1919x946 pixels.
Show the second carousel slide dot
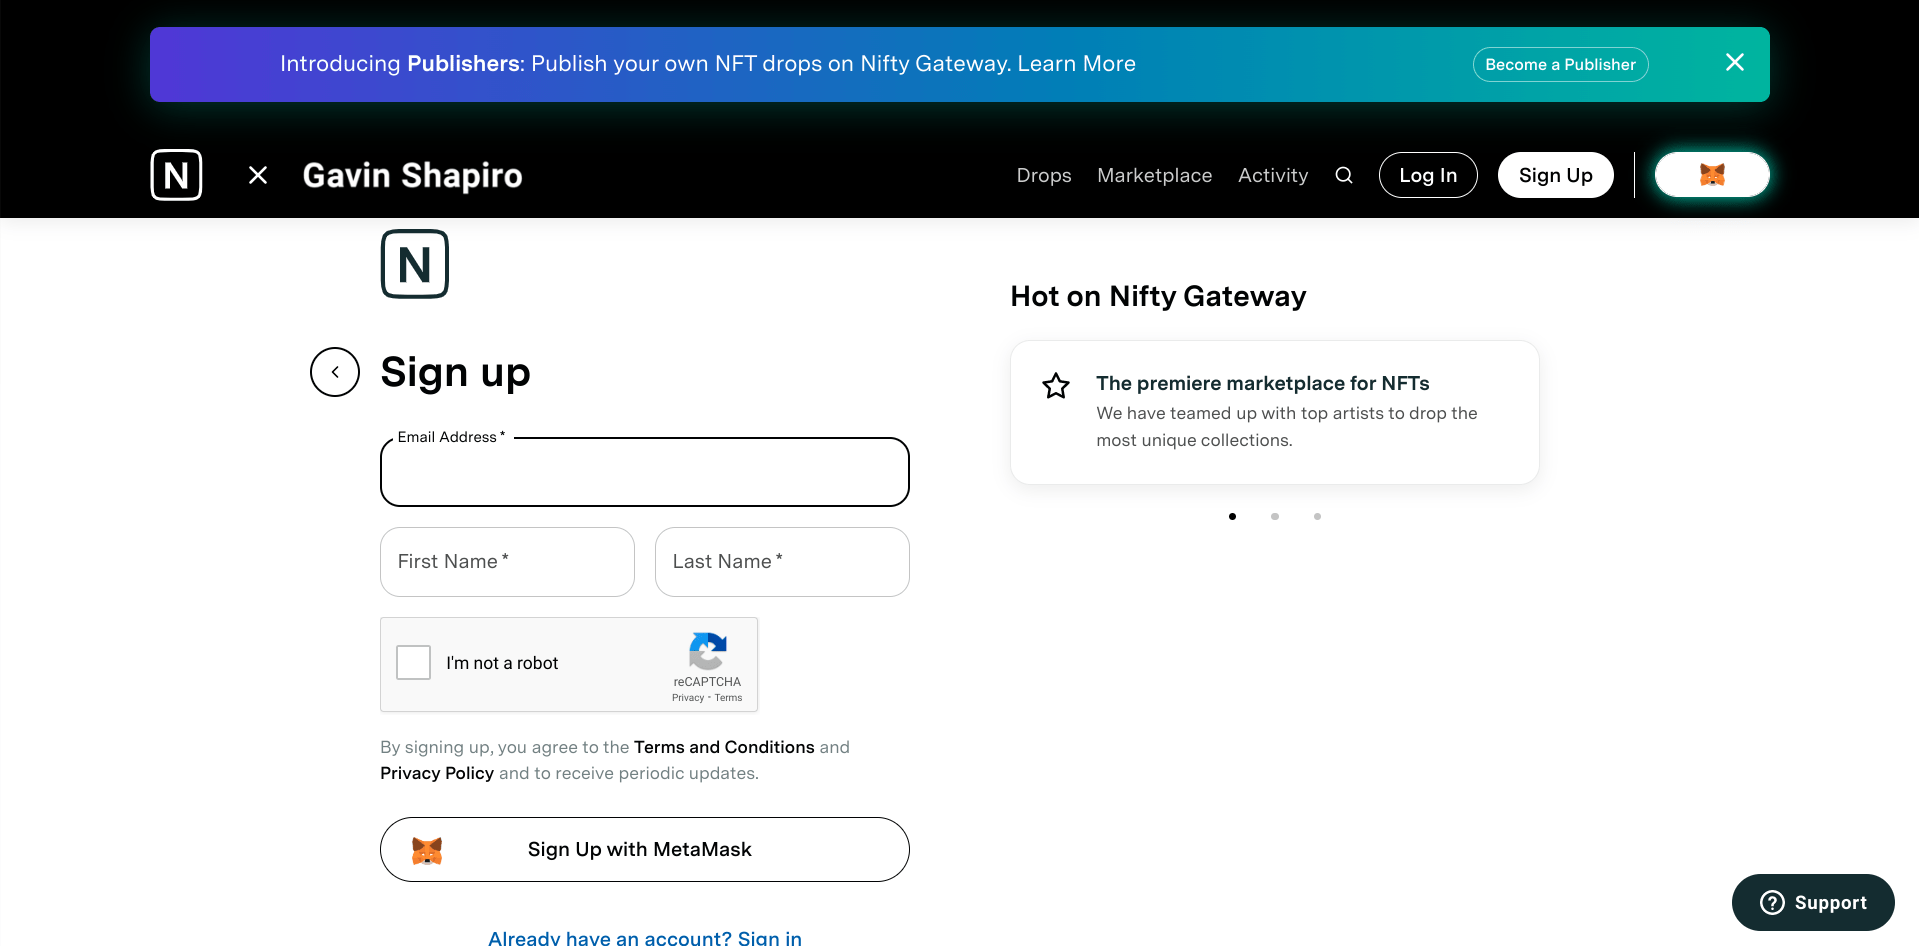tap(1275, 517)
